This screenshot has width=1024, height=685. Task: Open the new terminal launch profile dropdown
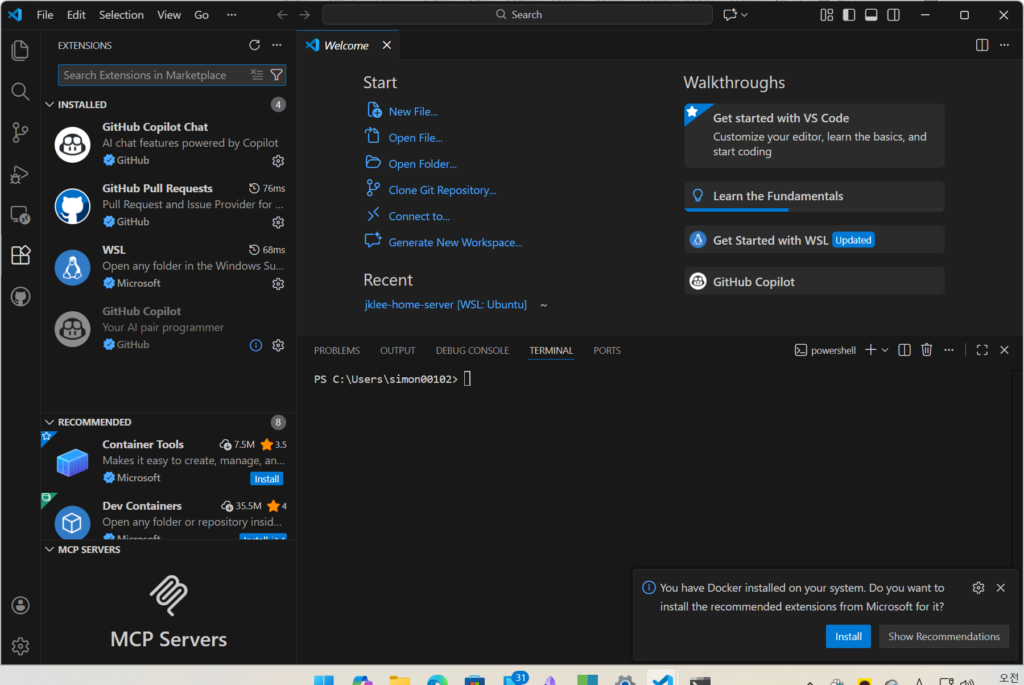[x=885, y=350]
